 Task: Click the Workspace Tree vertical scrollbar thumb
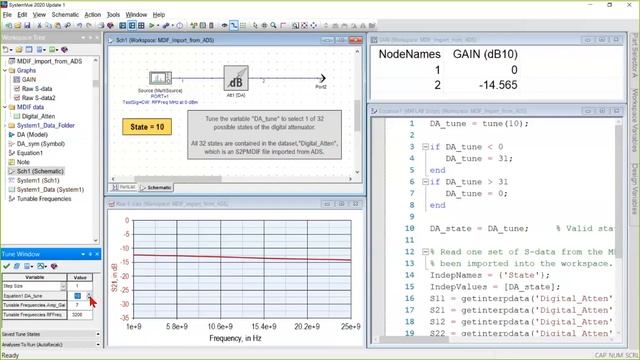96,84
